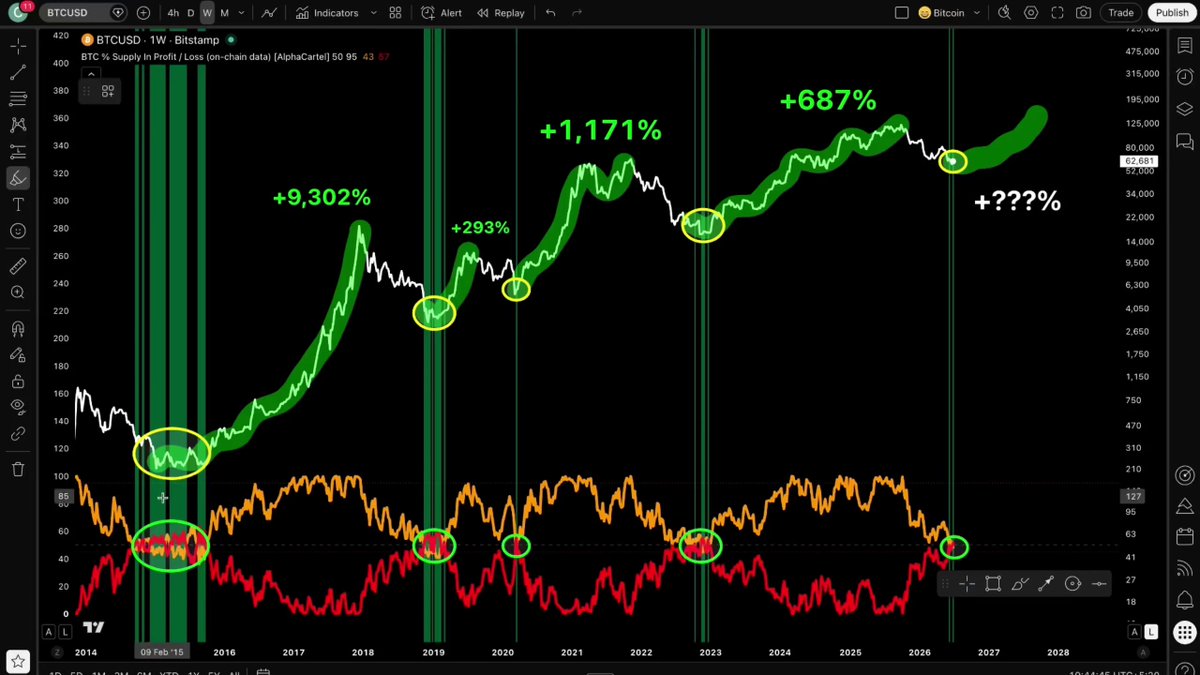Viewport: 1200px width, 675px height.
Task: Select the trend line drawing tool
Action: coord(18,72)
